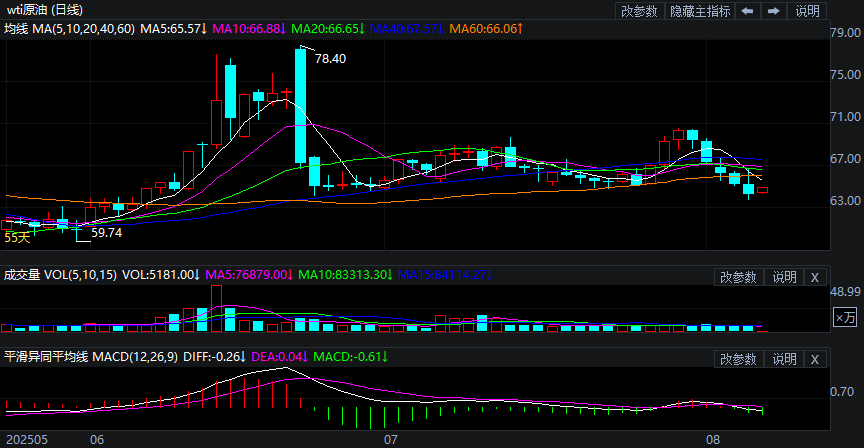Screen dimensions: 864x448
Task: Open 改参数 for the main MA chart
Action: pos(639,11)
